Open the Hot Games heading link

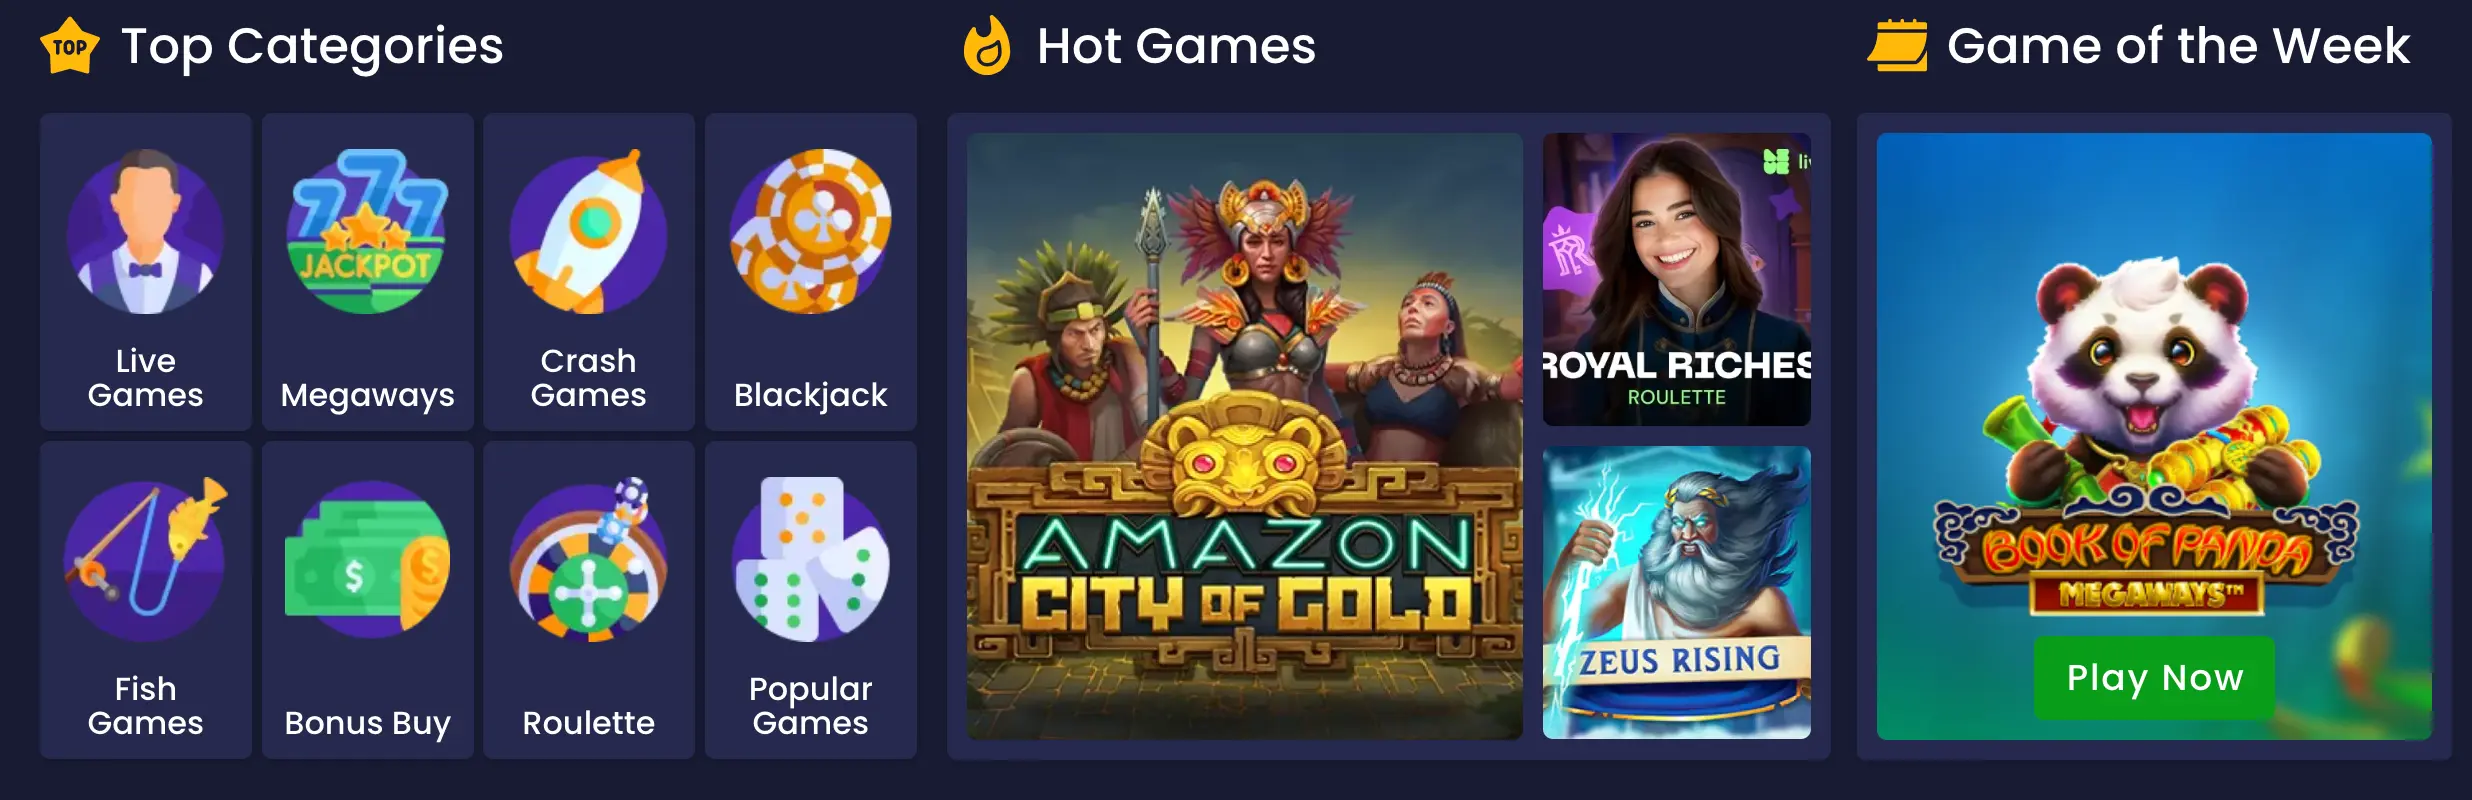pyautogui.click(x=1177, y=46)
